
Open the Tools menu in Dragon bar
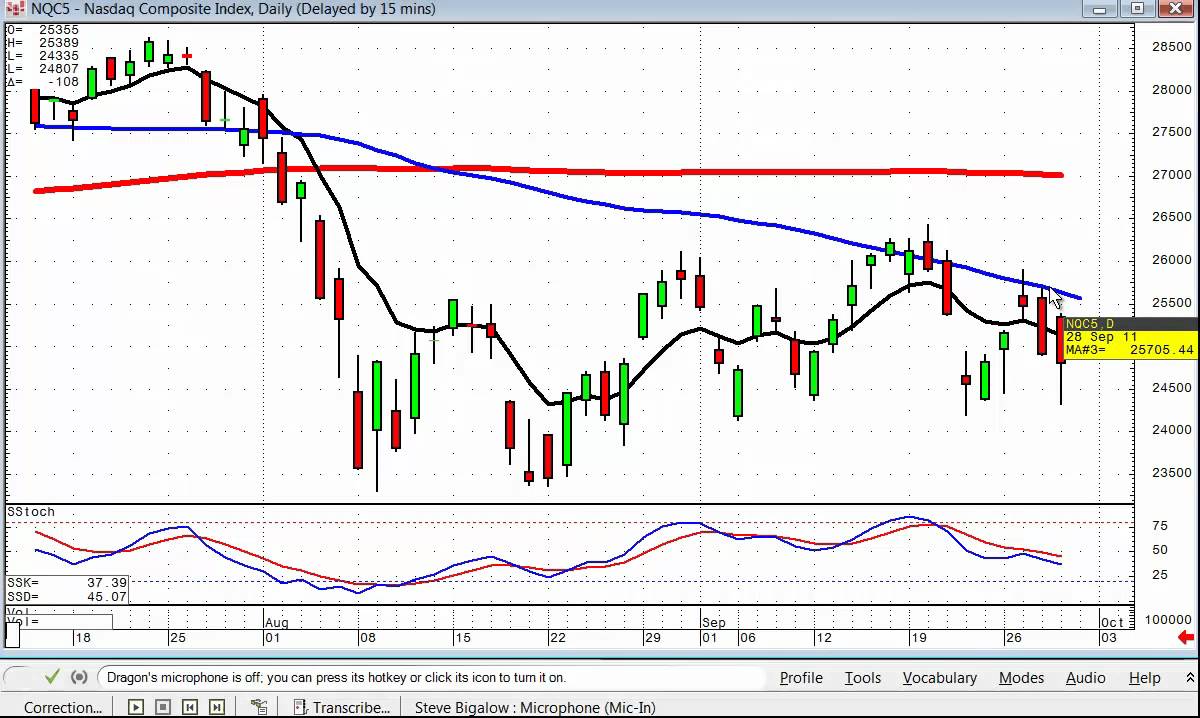click(x=863, y=677)
